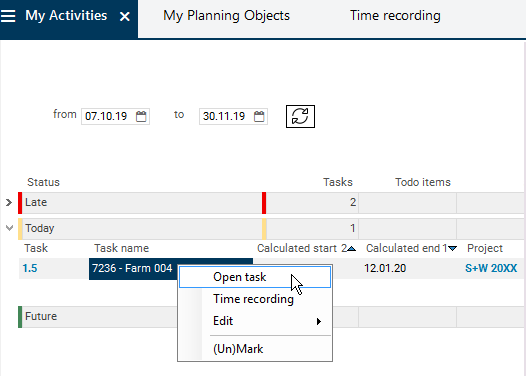
Task: Select the Future status row
Action: pos(99,317)
